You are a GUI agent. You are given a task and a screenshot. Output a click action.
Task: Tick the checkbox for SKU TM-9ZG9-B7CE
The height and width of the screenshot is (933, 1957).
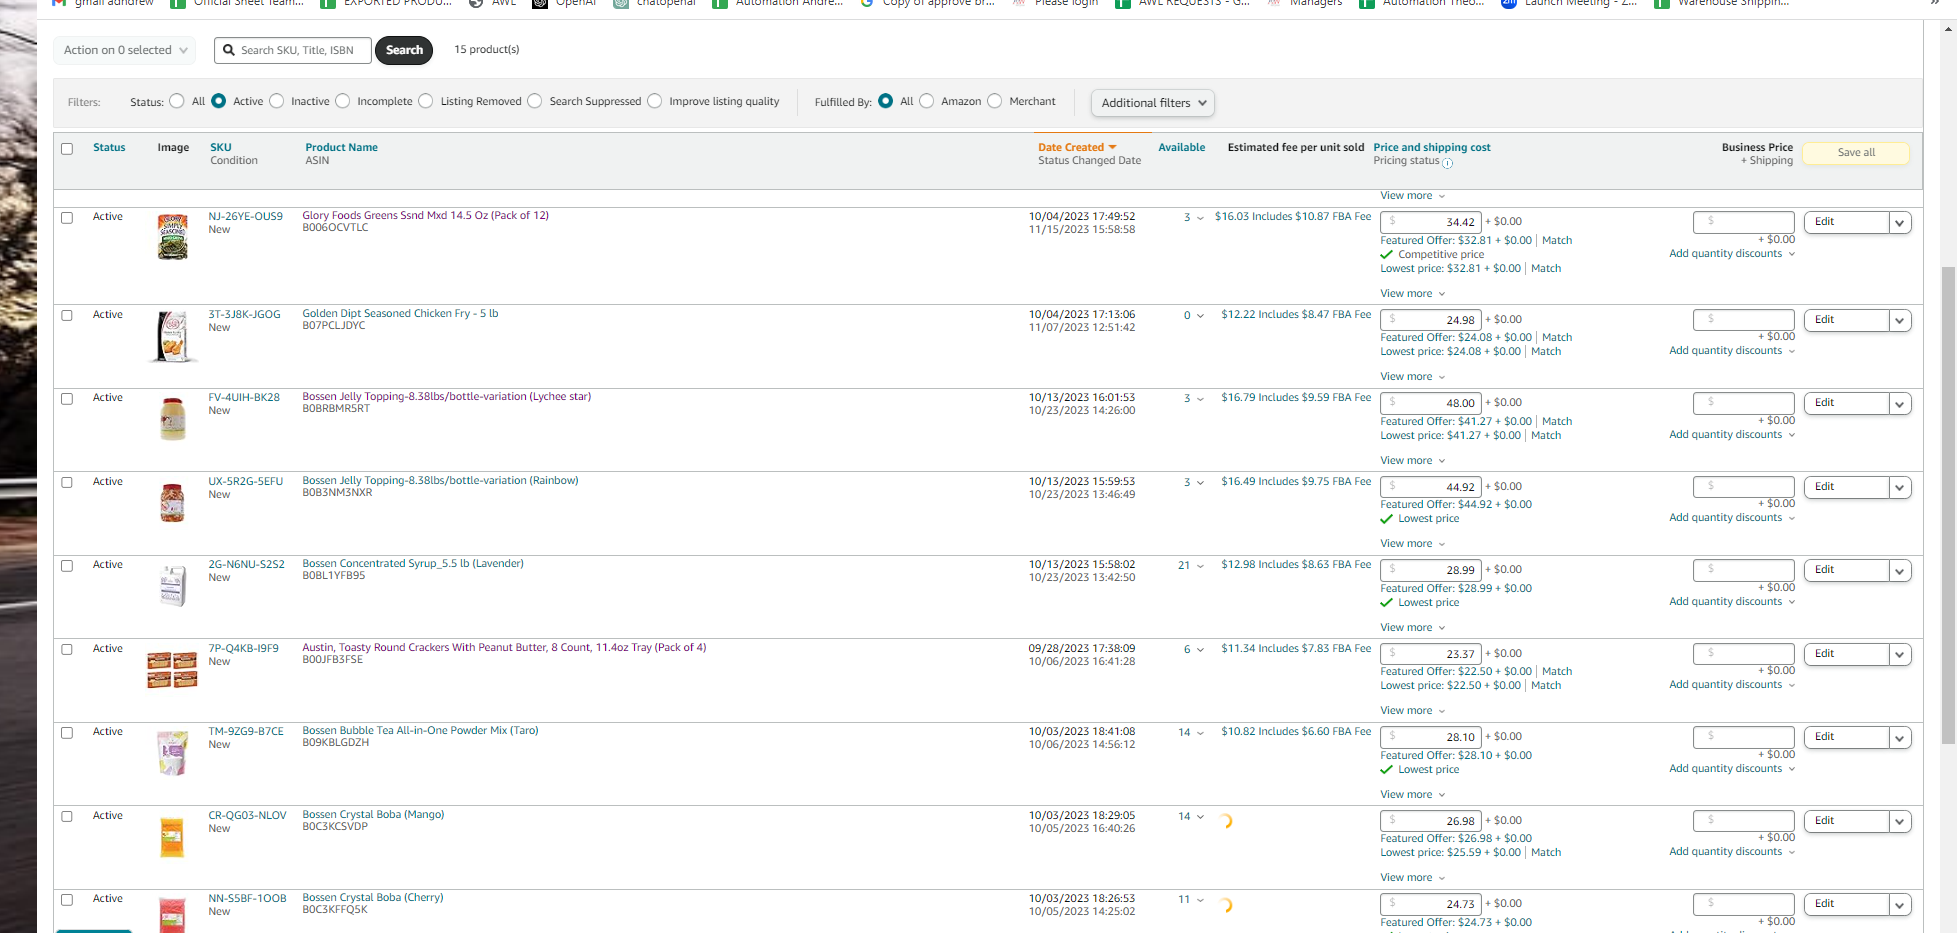(67, 733)
